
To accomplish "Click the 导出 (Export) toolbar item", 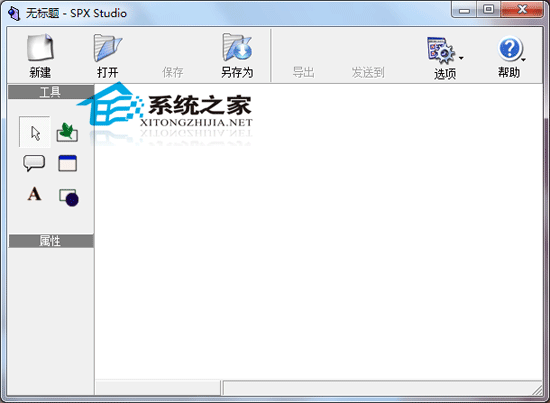I will click(303, 72).
